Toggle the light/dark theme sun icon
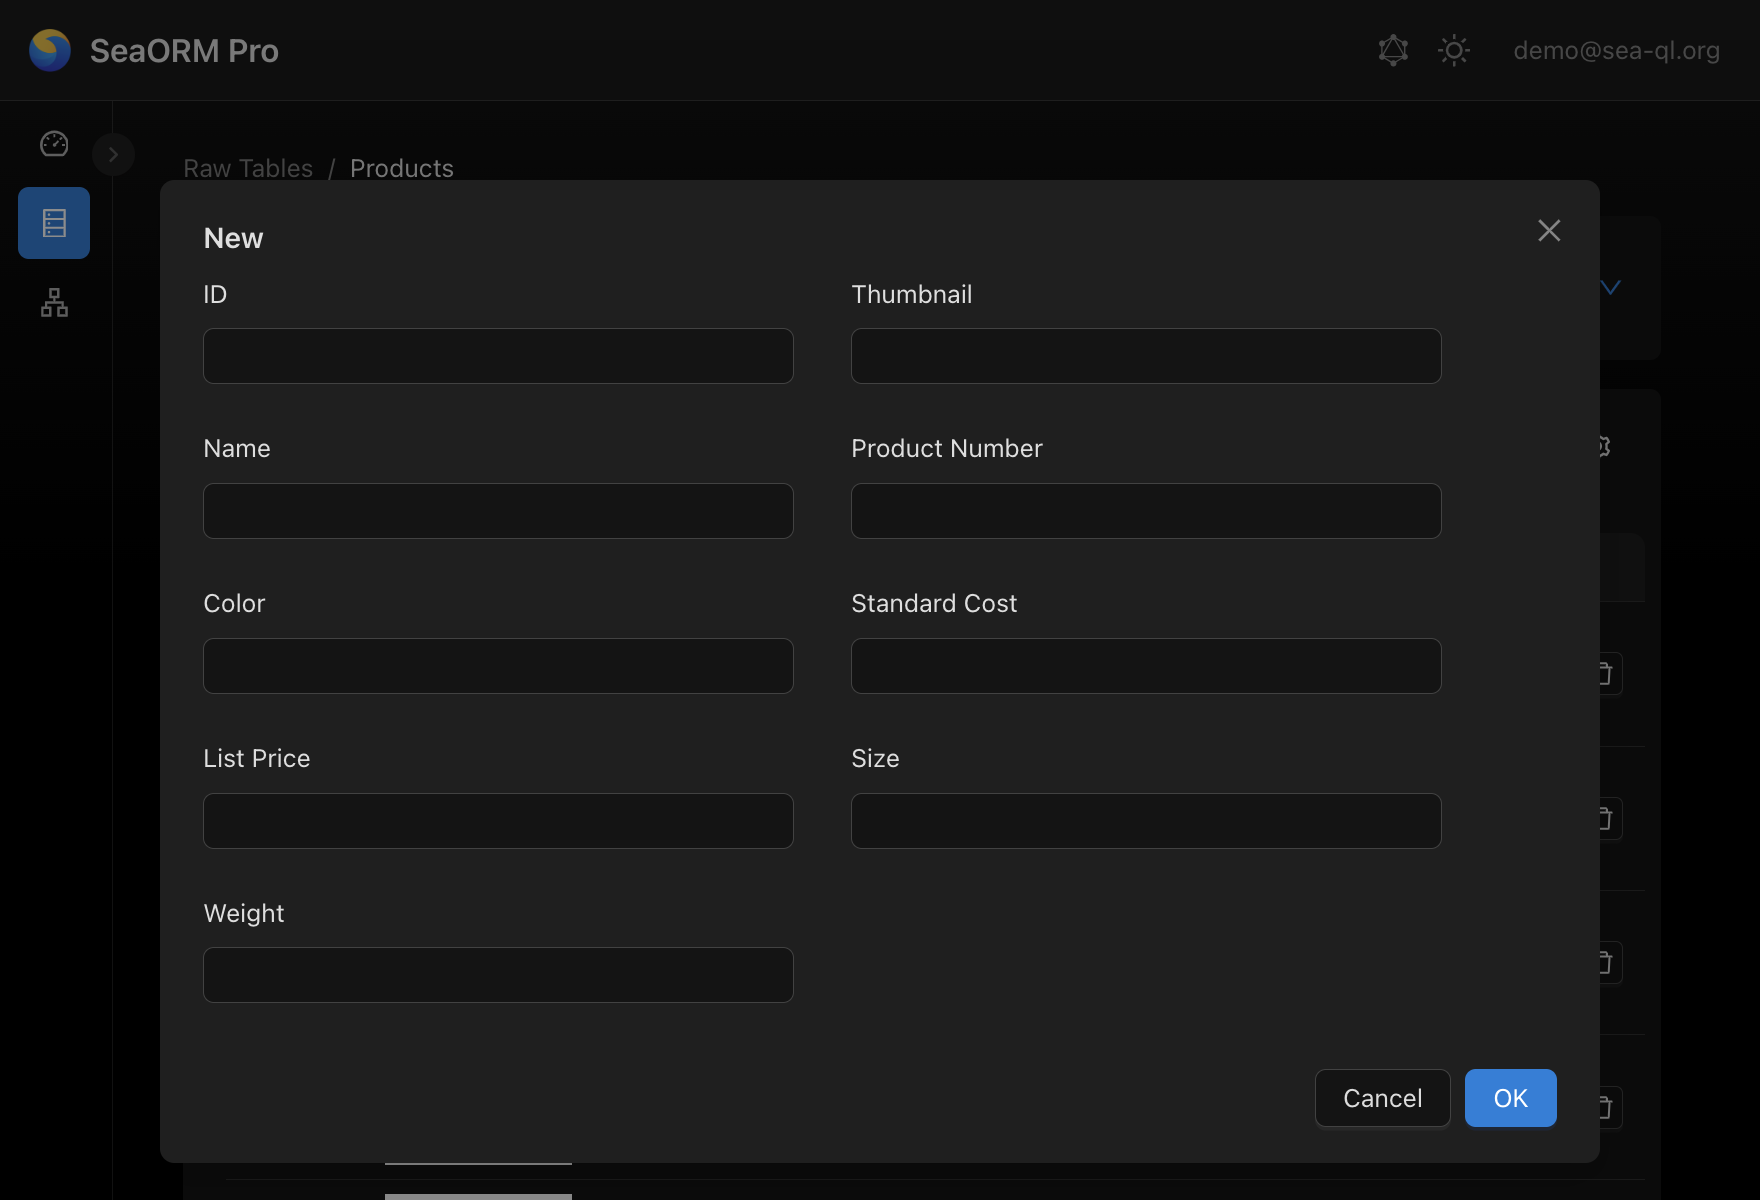This screenshot has width=1760, height=1200. pyautogui.click(x=1453, y=50)
